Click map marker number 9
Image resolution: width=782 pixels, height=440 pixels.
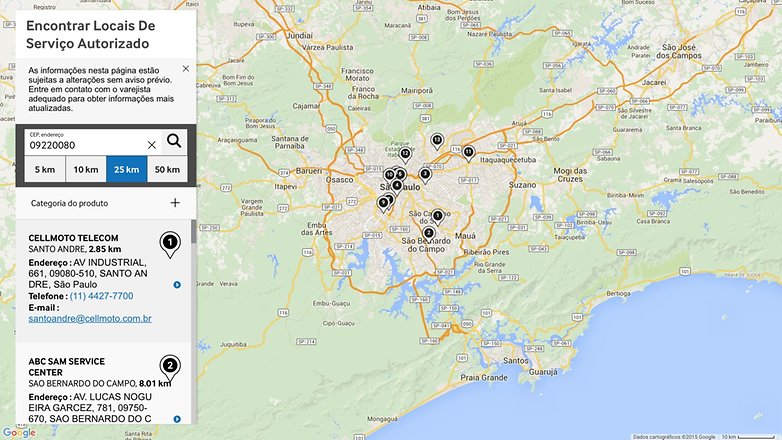(383, 204)
